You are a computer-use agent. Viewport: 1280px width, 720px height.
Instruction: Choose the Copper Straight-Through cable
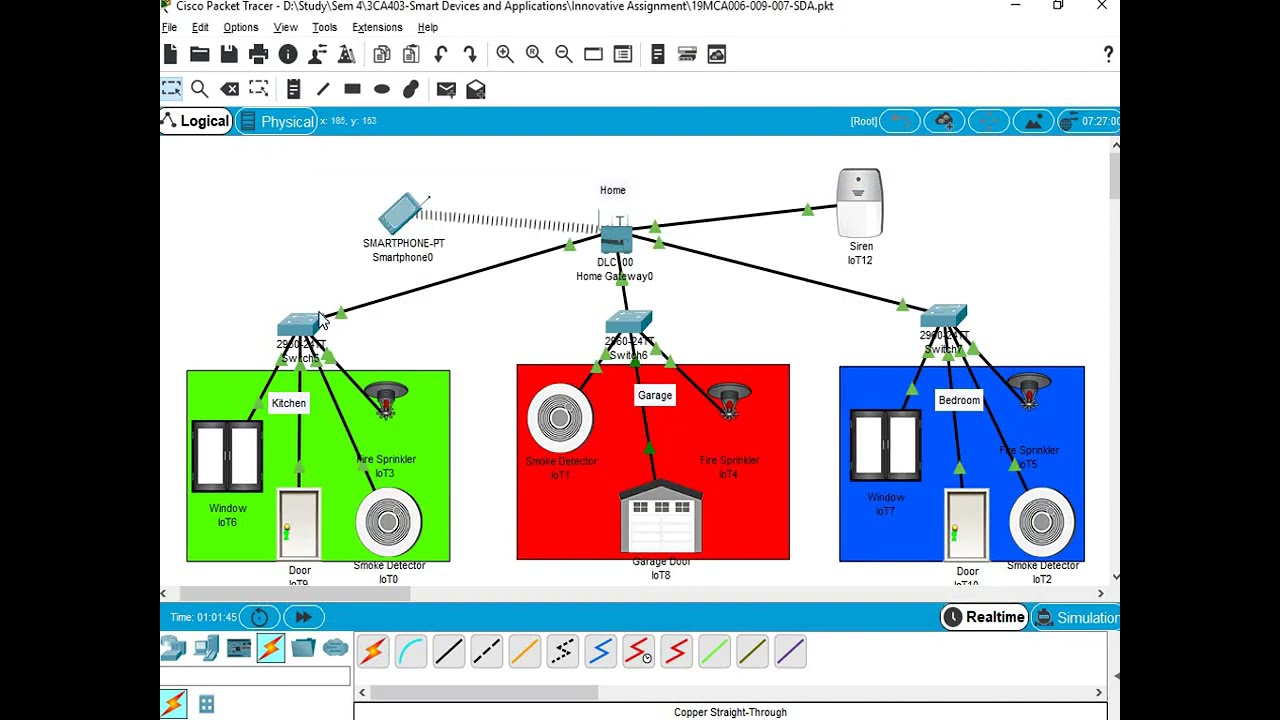tap(448, 652)
